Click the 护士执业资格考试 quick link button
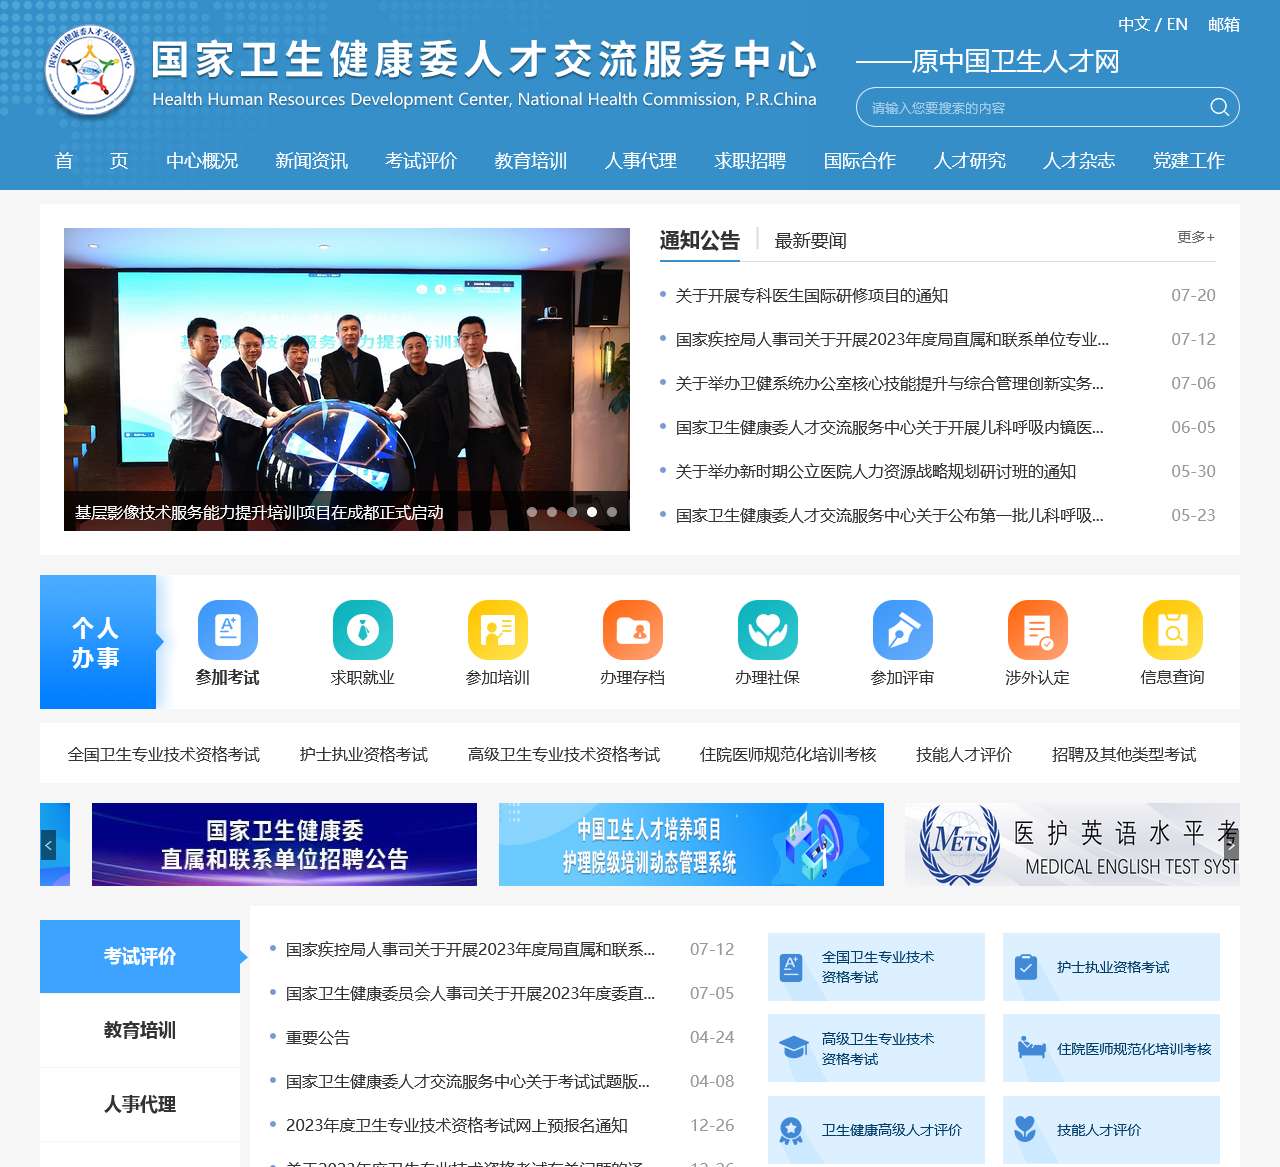Viewport: 1280px width, 1167px height. [1111, 967]
